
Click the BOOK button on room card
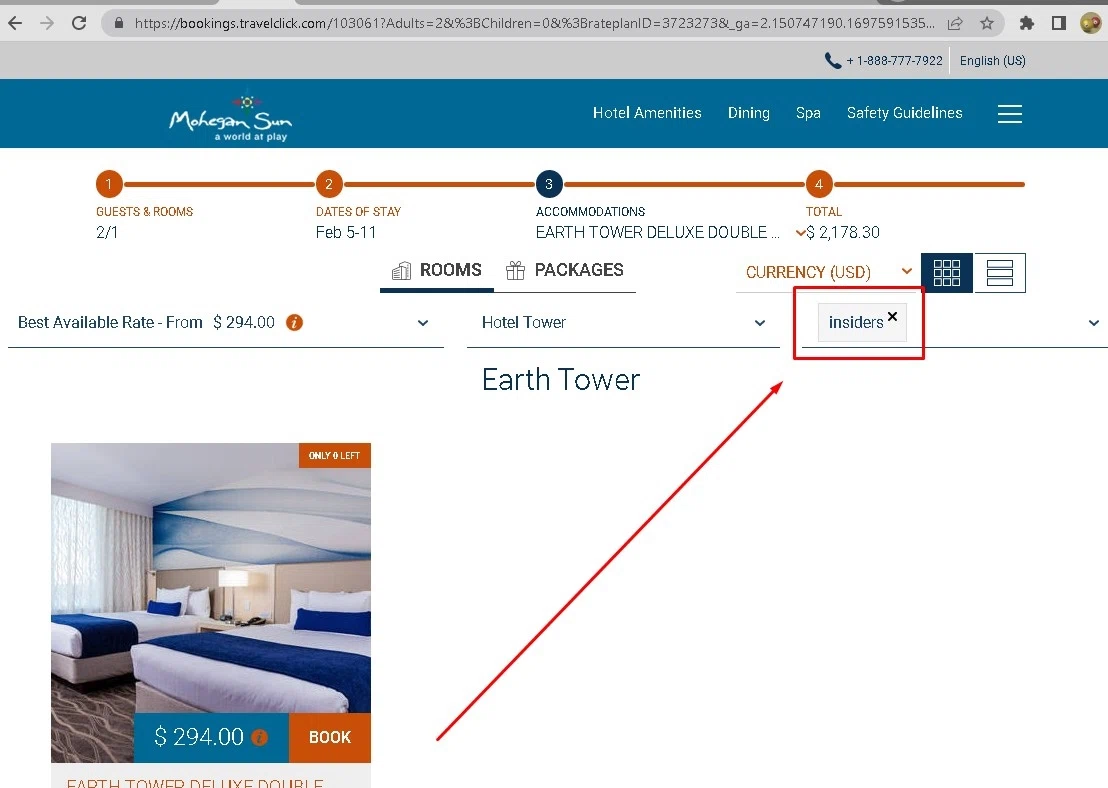[330, 738]
